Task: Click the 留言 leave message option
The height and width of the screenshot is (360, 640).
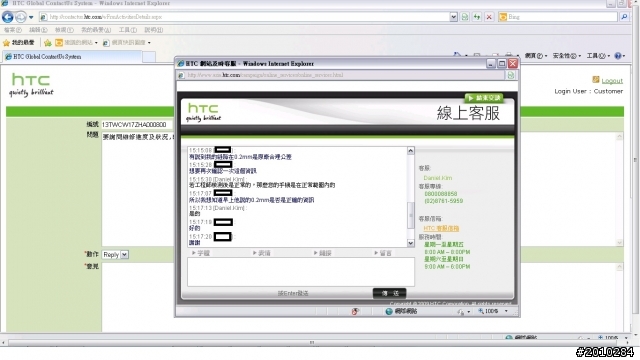Action: pos(383,253)
